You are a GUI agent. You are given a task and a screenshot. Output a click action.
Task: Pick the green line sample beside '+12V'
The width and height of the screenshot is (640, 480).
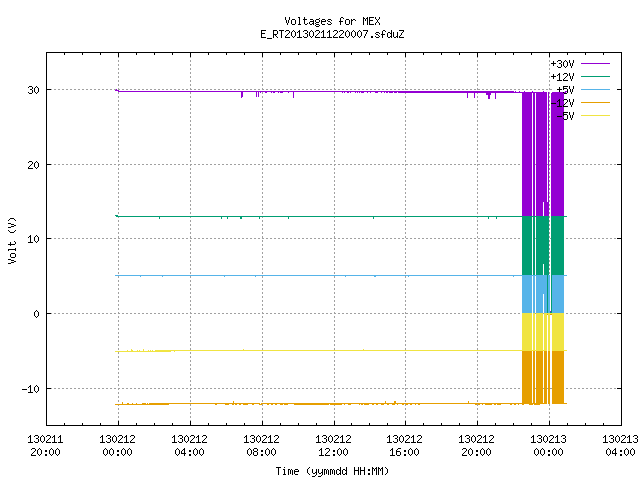point(596,76)
